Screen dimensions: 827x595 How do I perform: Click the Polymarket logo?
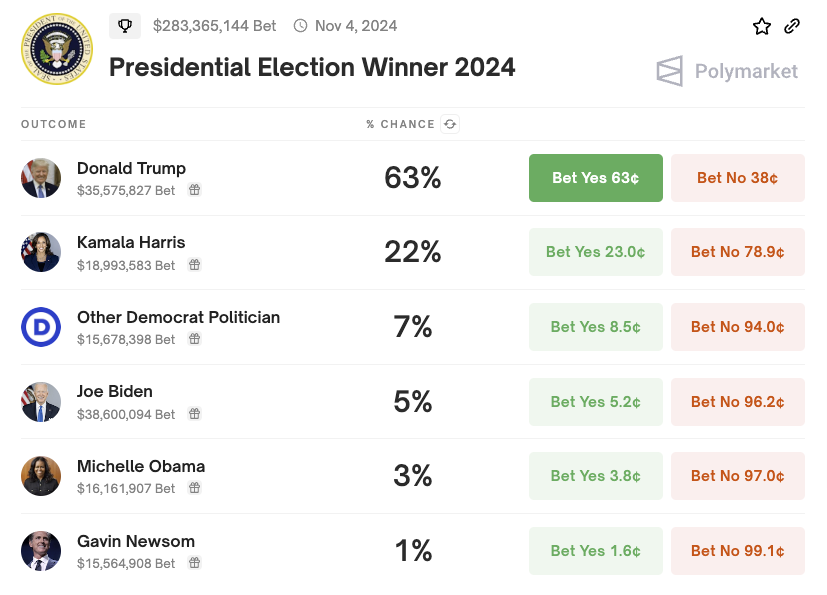click(727, 71)
